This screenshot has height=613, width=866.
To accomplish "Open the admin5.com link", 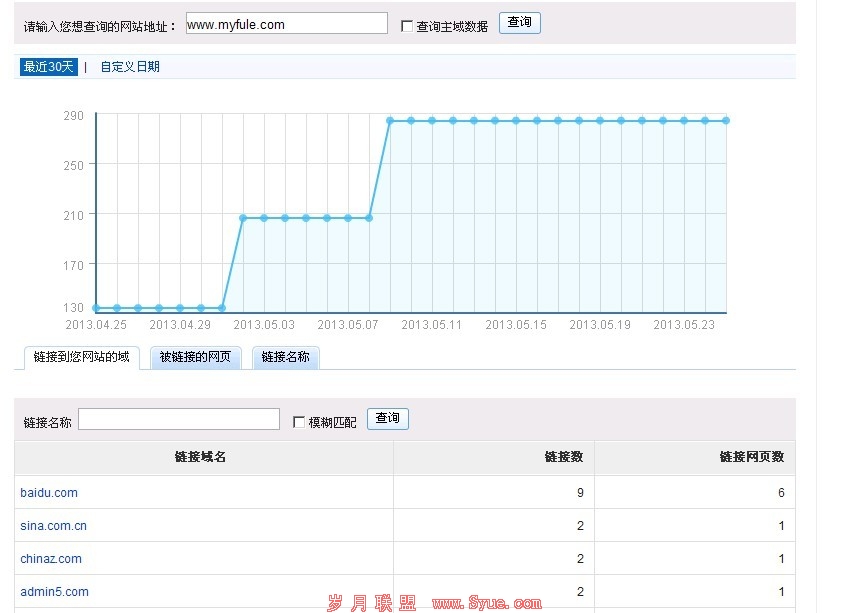I will [54, 592].
